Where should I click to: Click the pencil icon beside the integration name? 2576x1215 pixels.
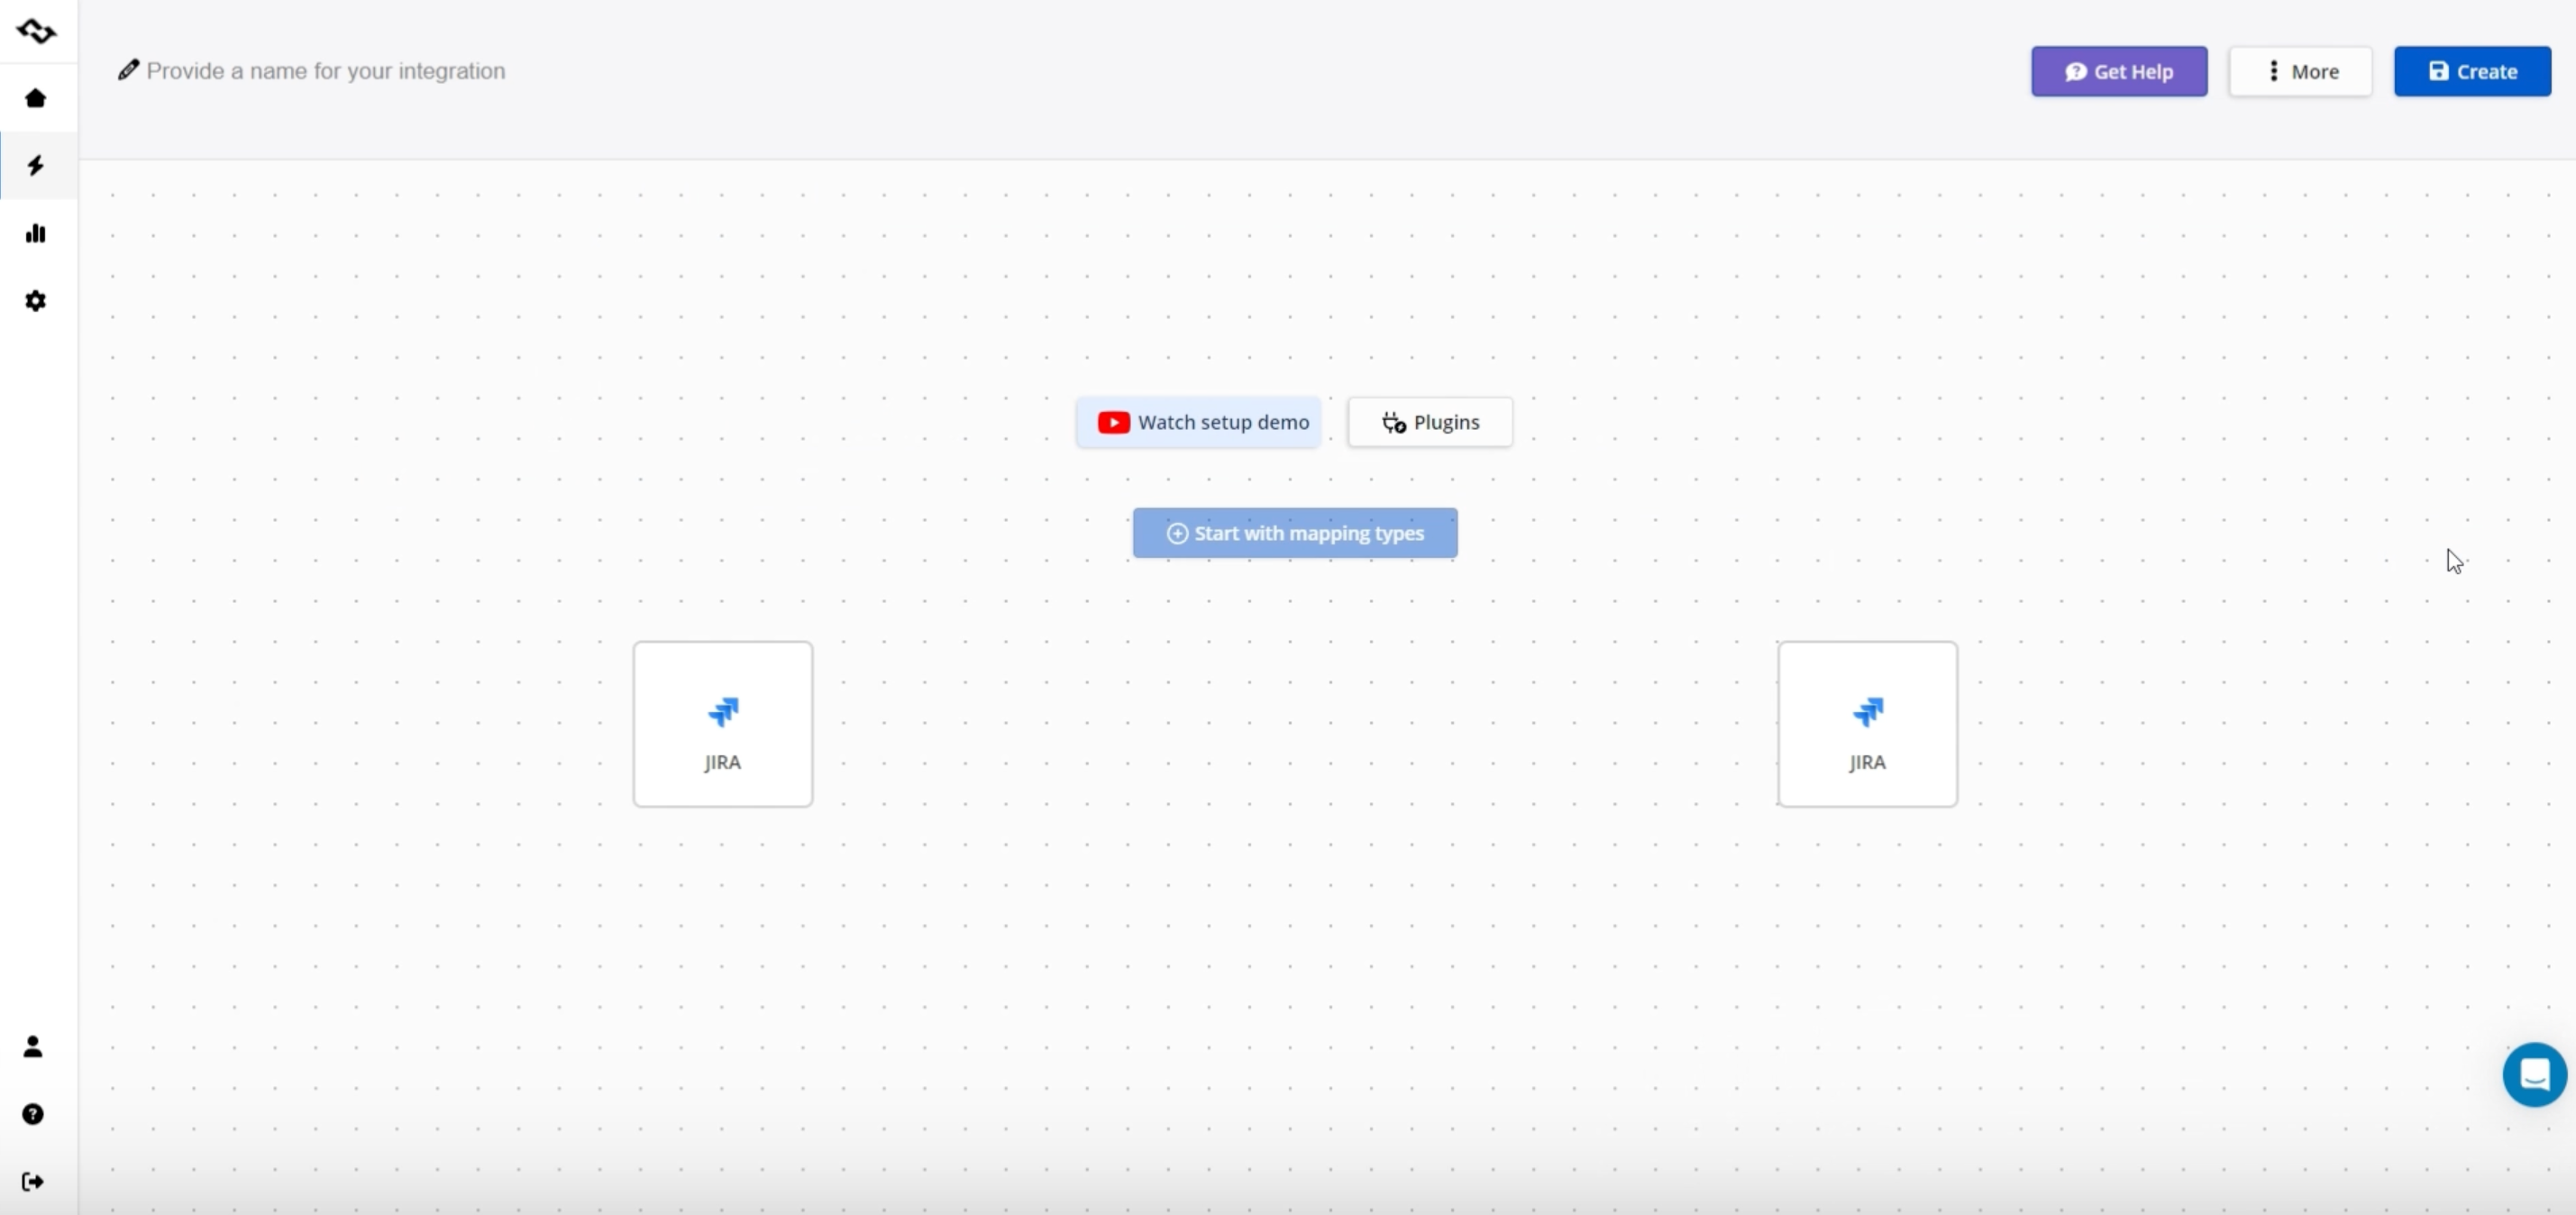pyautogui.click(x=128, y=70)
